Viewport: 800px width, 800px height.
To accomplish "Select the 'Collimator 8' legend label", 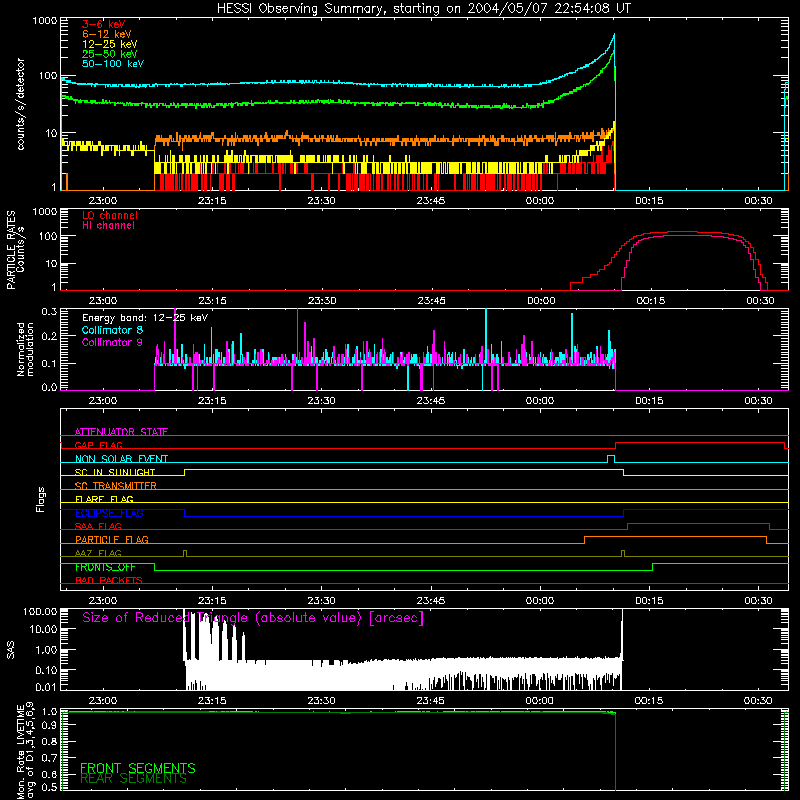I will tap(112, 330).
